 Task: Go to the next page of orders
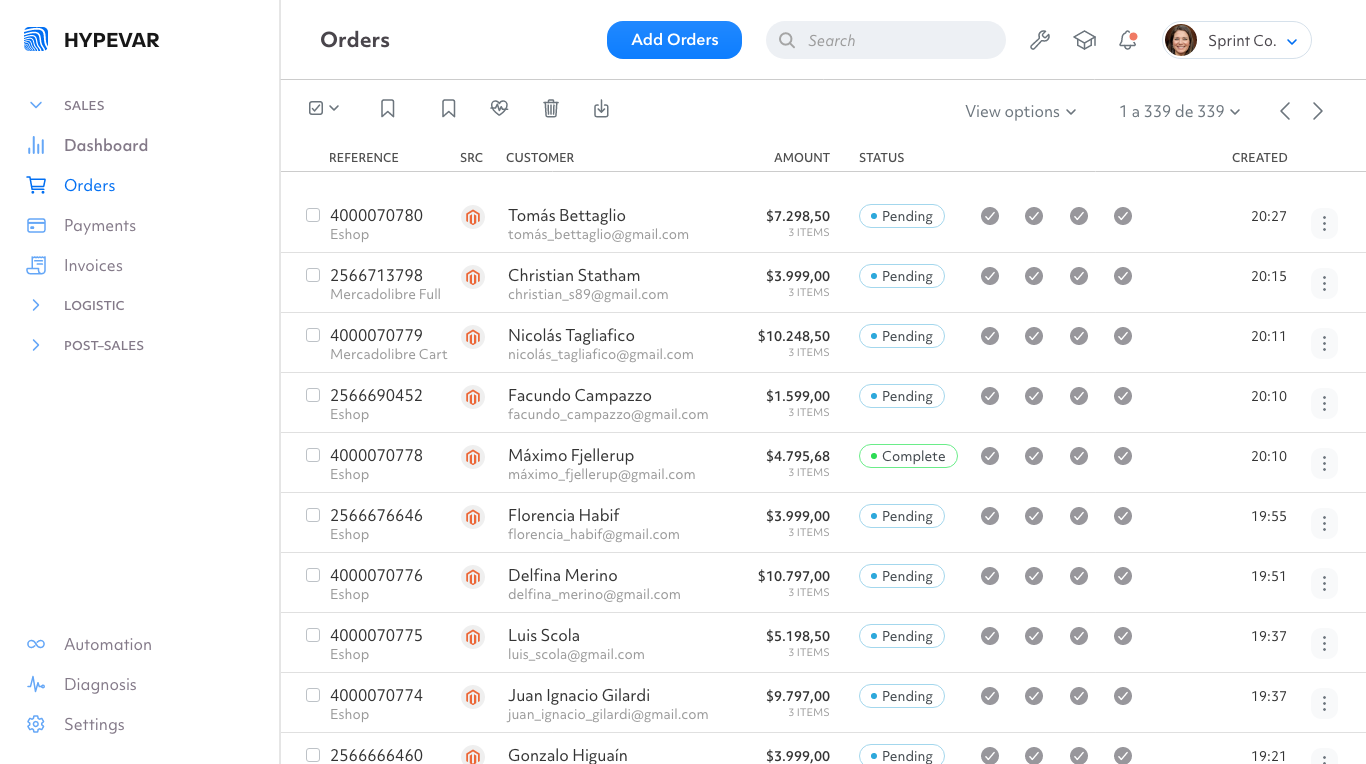pyautogui.click(x=1318, y=111)
